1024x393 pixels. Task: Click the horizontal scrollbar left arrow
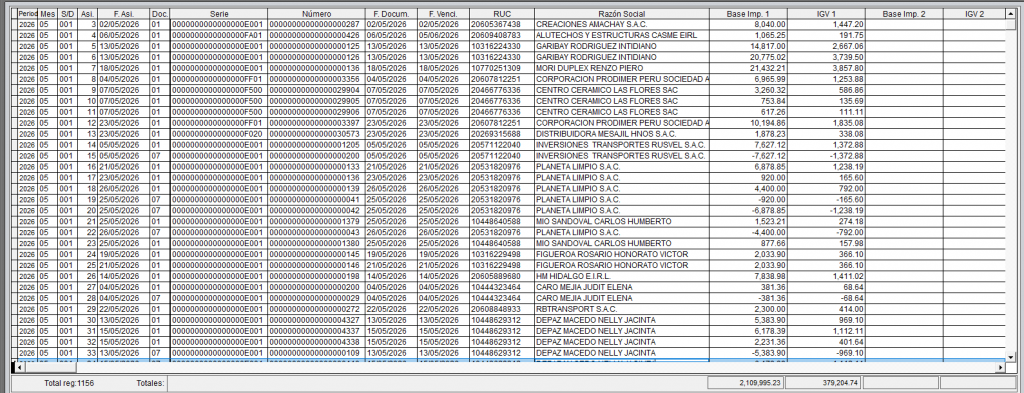17,368
